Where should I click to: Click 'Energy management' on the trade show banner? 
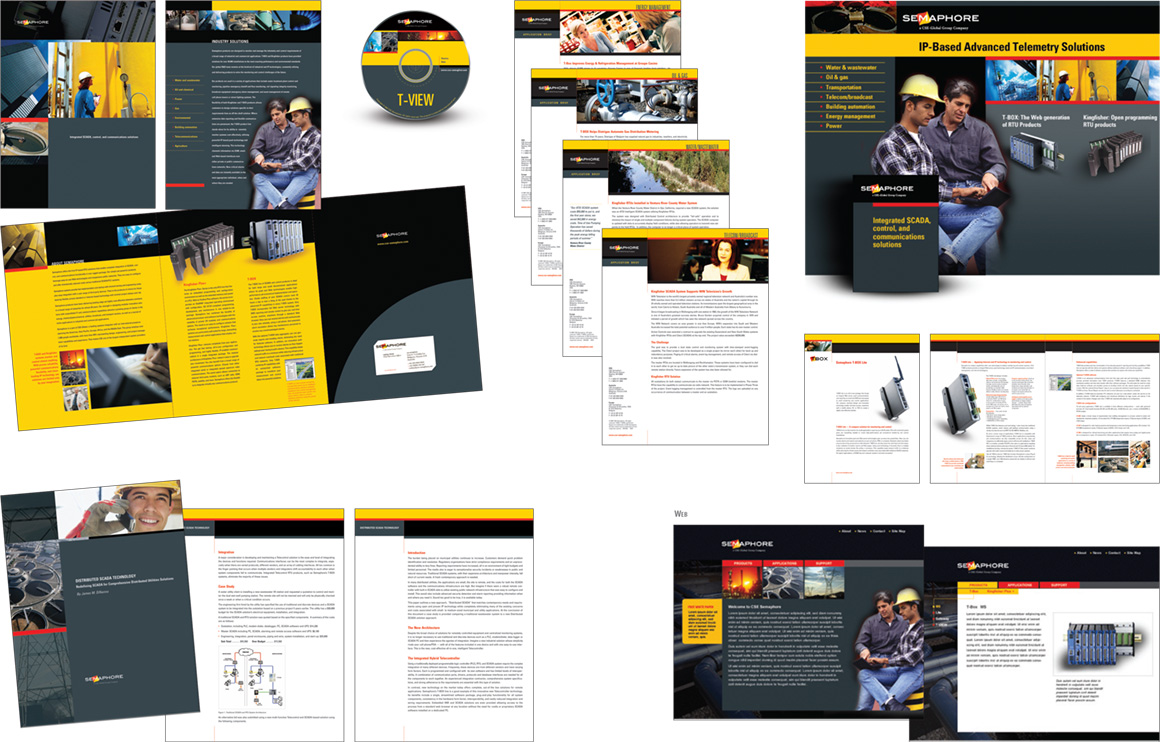click(850, 116)
